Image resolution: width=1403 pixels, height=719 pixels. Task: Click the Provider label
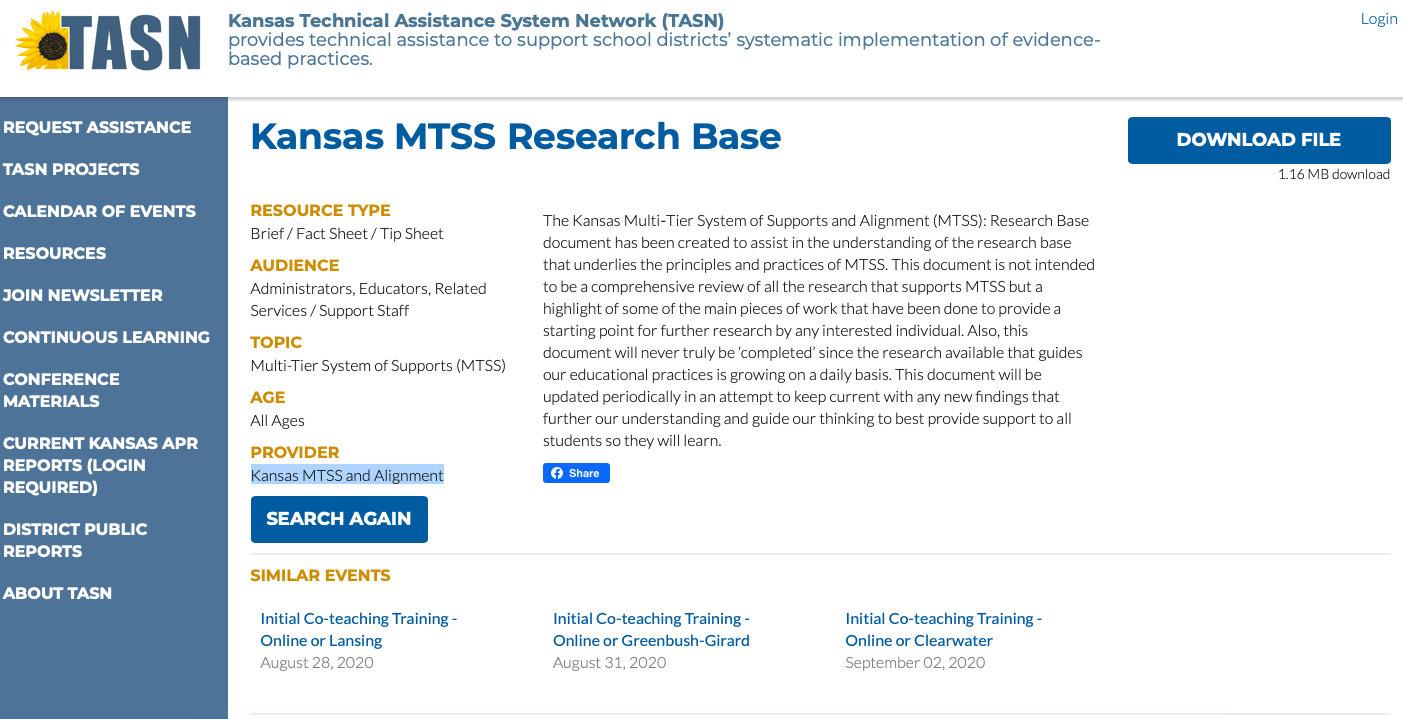(295, 452)
